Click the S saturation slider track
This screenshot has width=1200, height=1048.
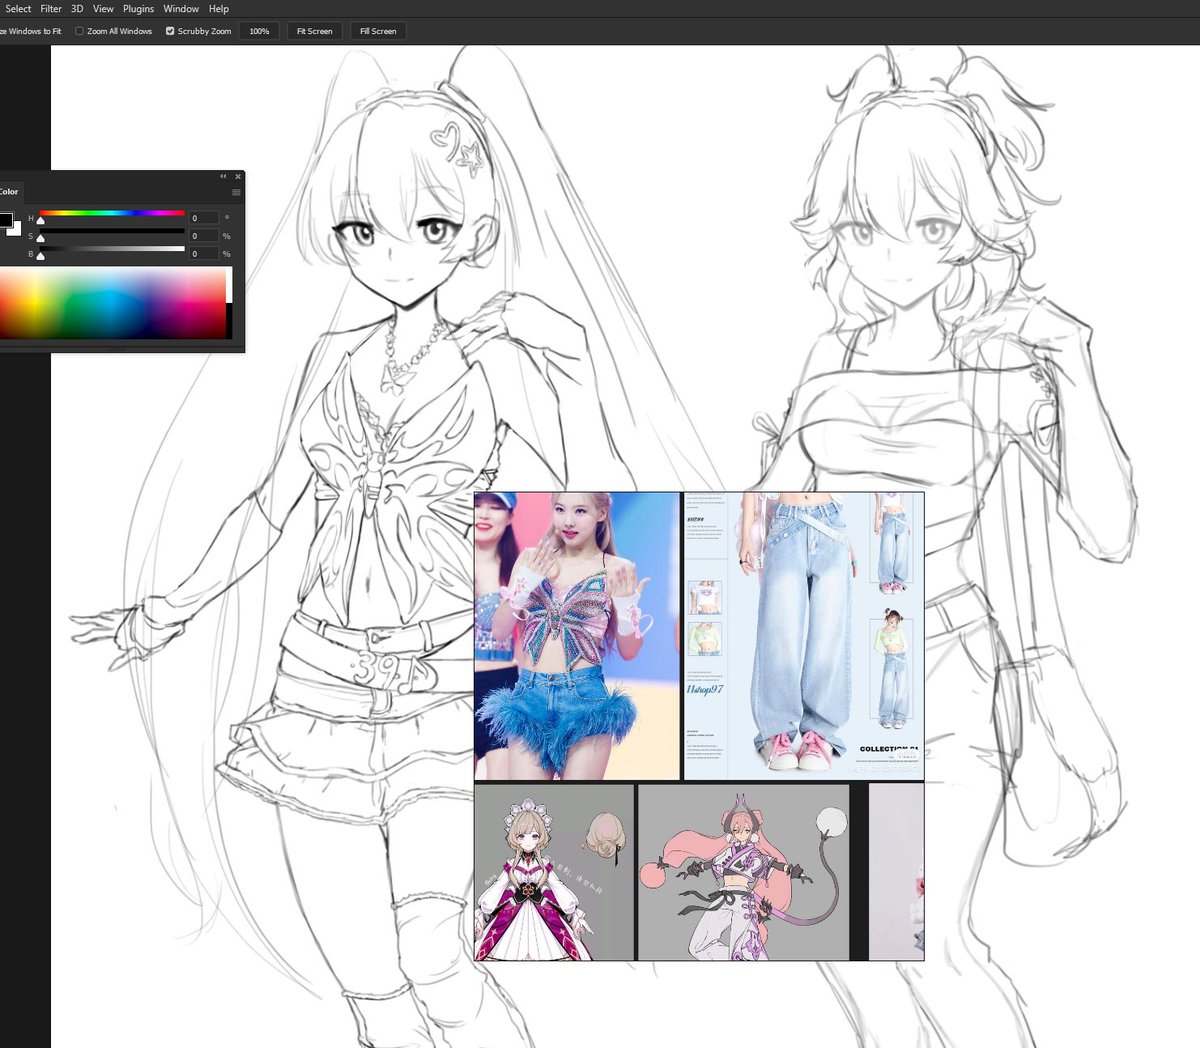112,231
